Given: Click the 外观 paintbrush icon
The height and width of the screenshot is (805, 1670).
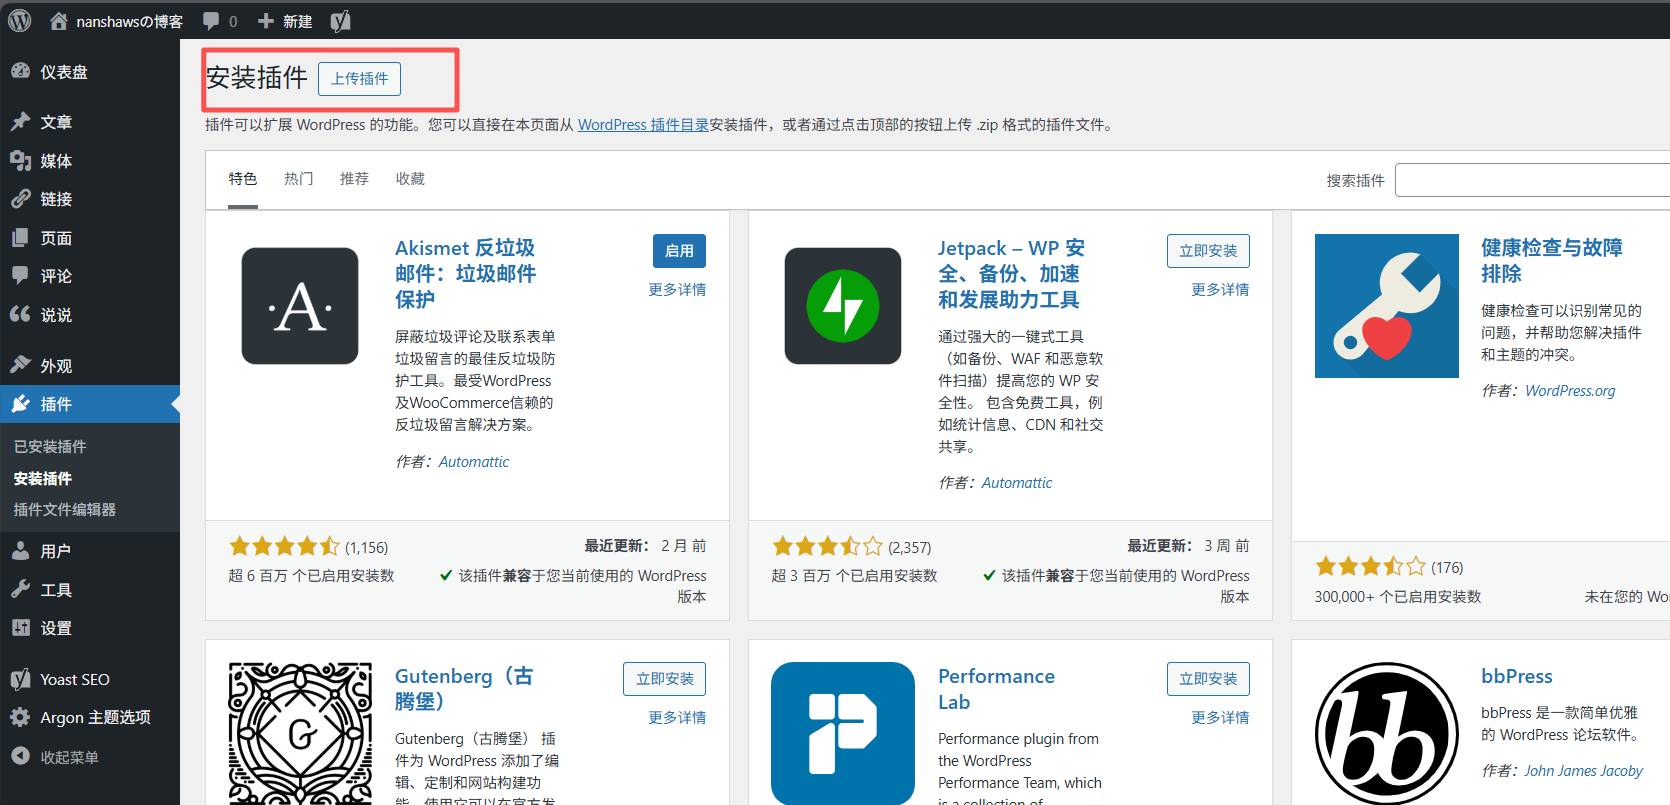Looking at the screenshot, I should pos(20,365).
